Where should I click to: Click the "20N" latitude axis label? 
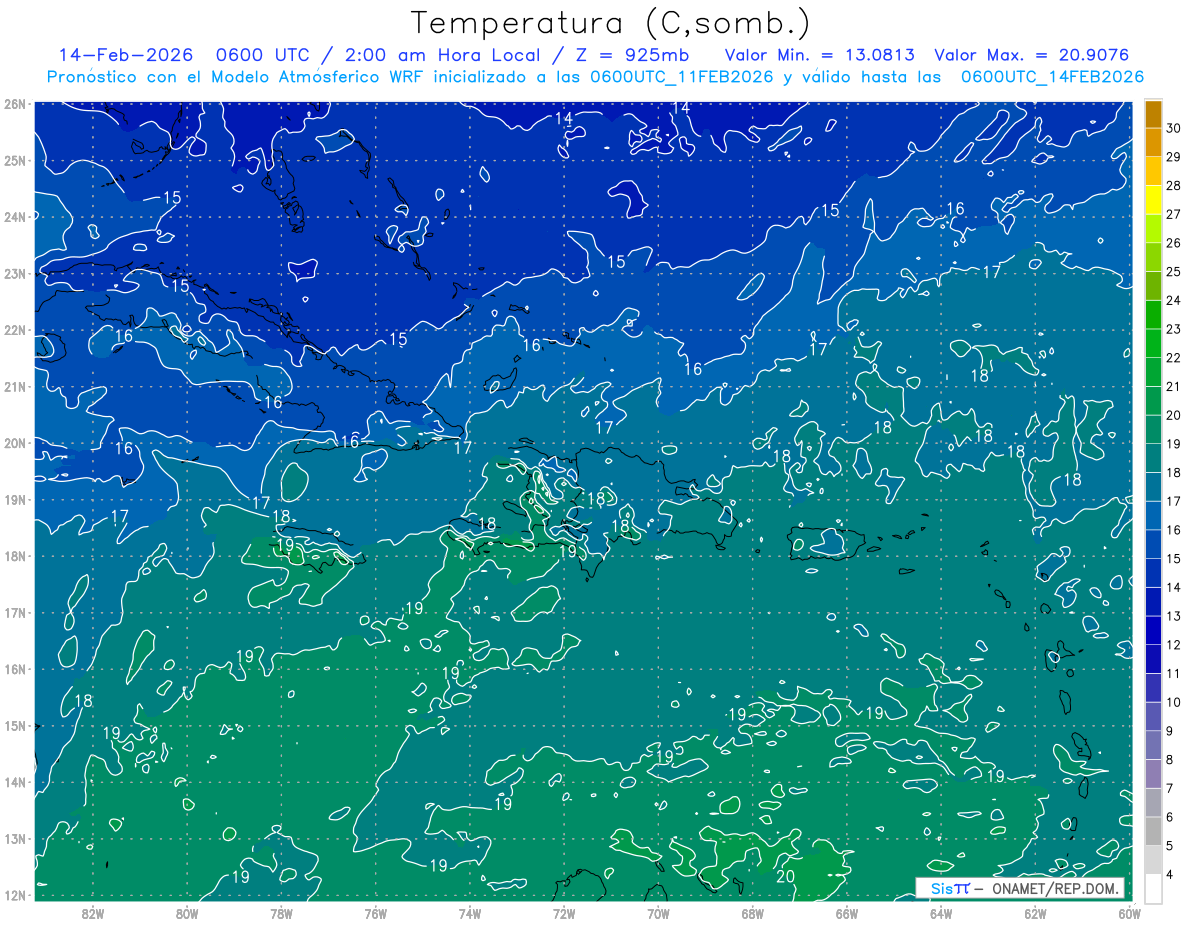tap(14, 443)
